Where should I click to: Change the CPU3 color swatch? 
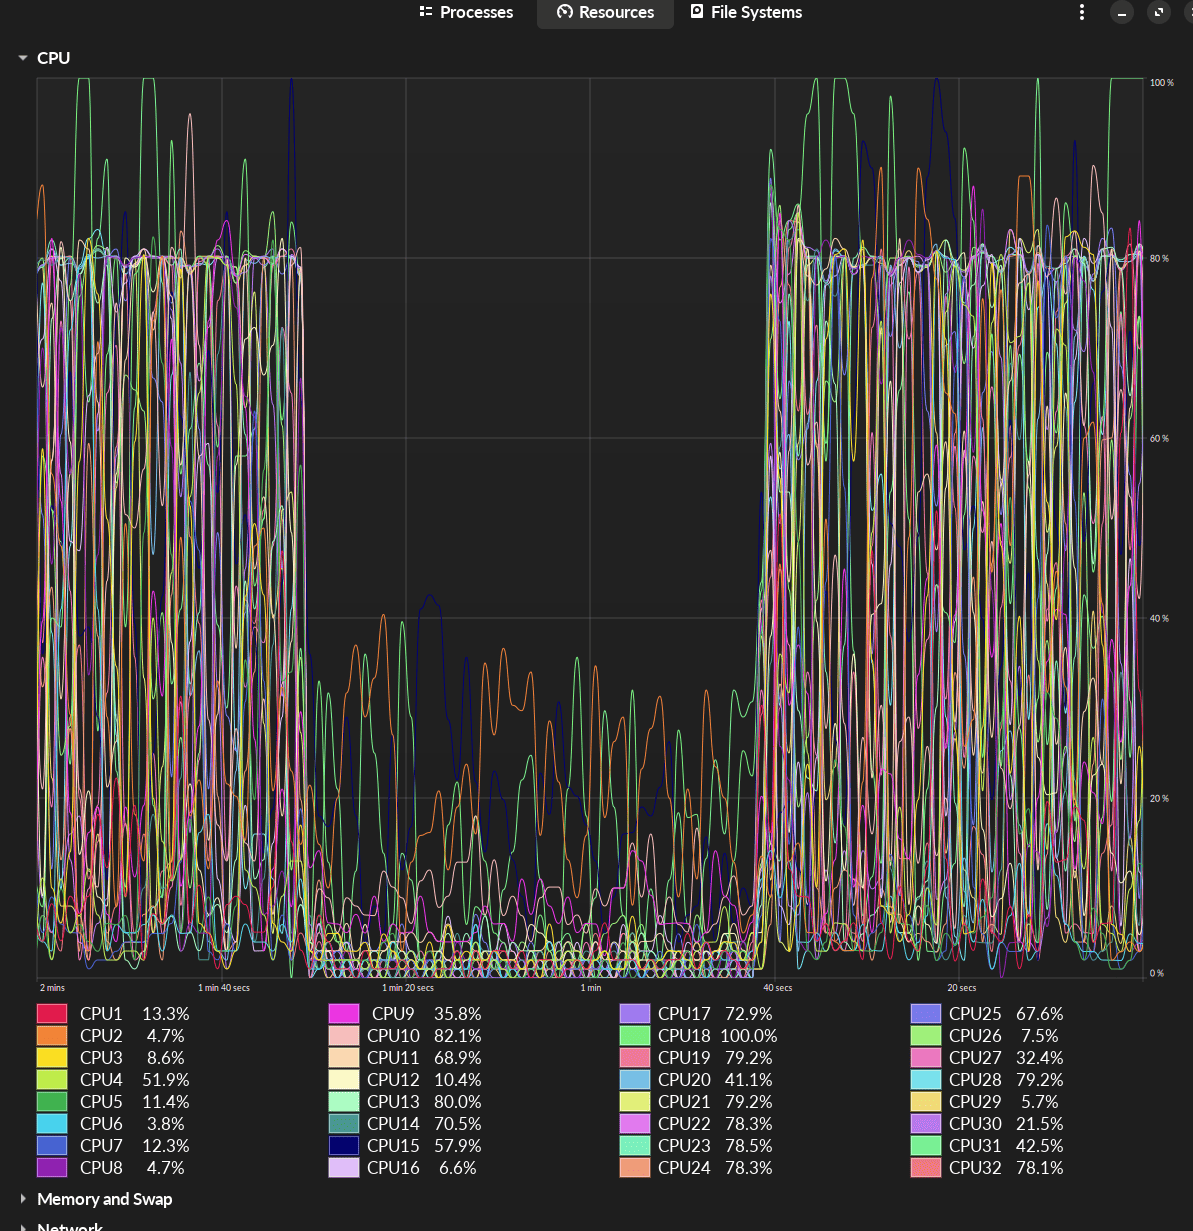point(52,1058)
